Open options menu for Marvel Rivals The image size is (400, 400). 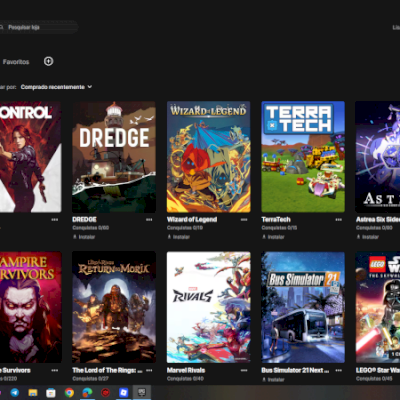244,370
